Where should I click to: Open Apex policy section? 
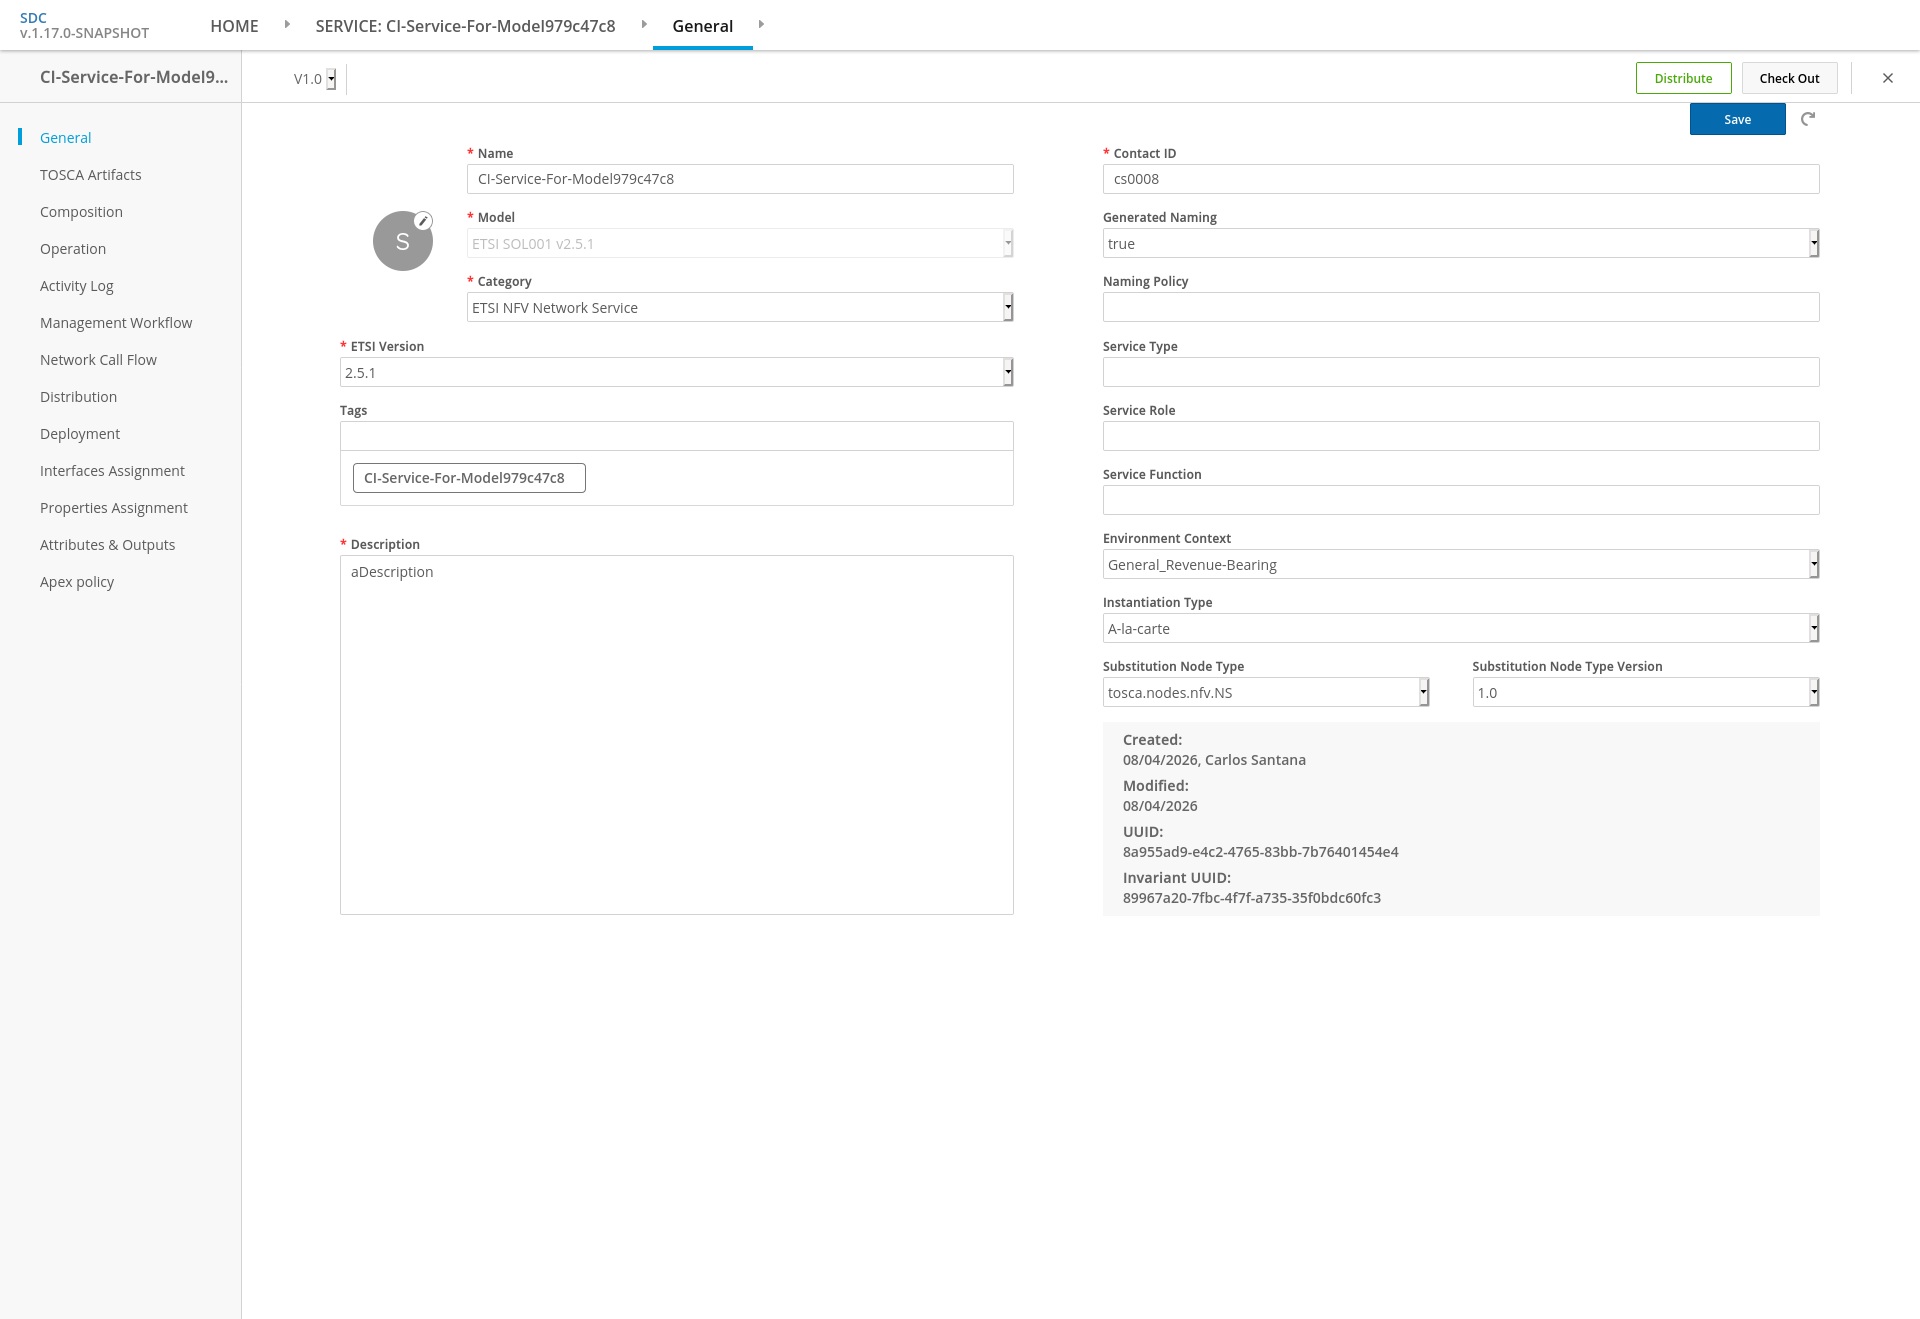(77, 582)
